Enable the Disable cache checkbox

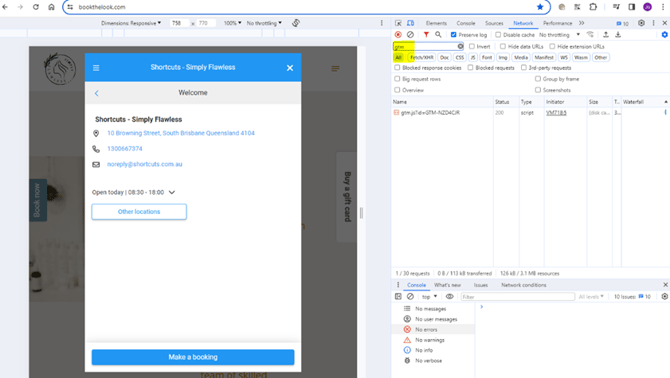click(498, 35)
